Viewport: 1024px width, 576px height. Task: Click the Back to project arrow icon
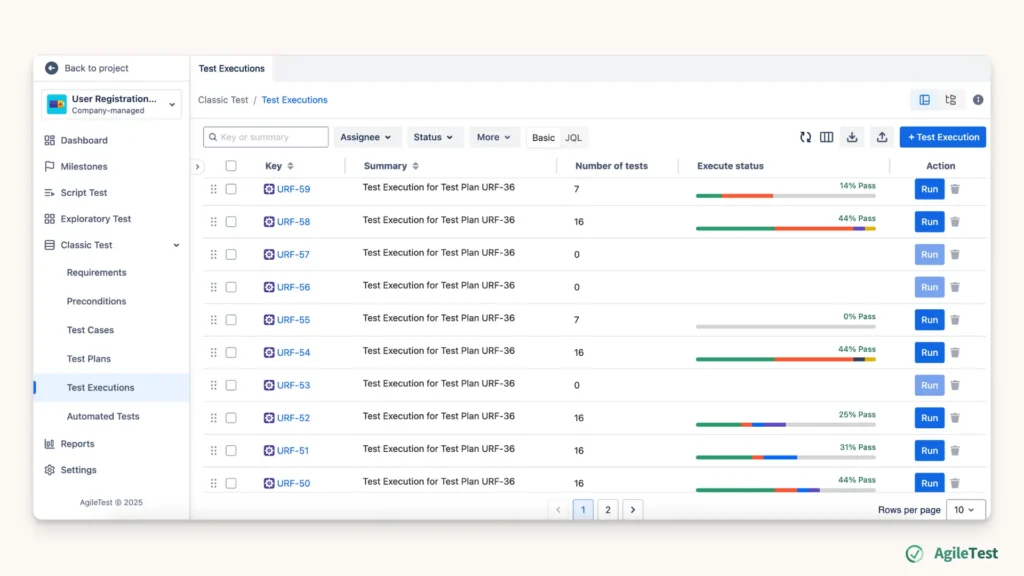point(52,68)
